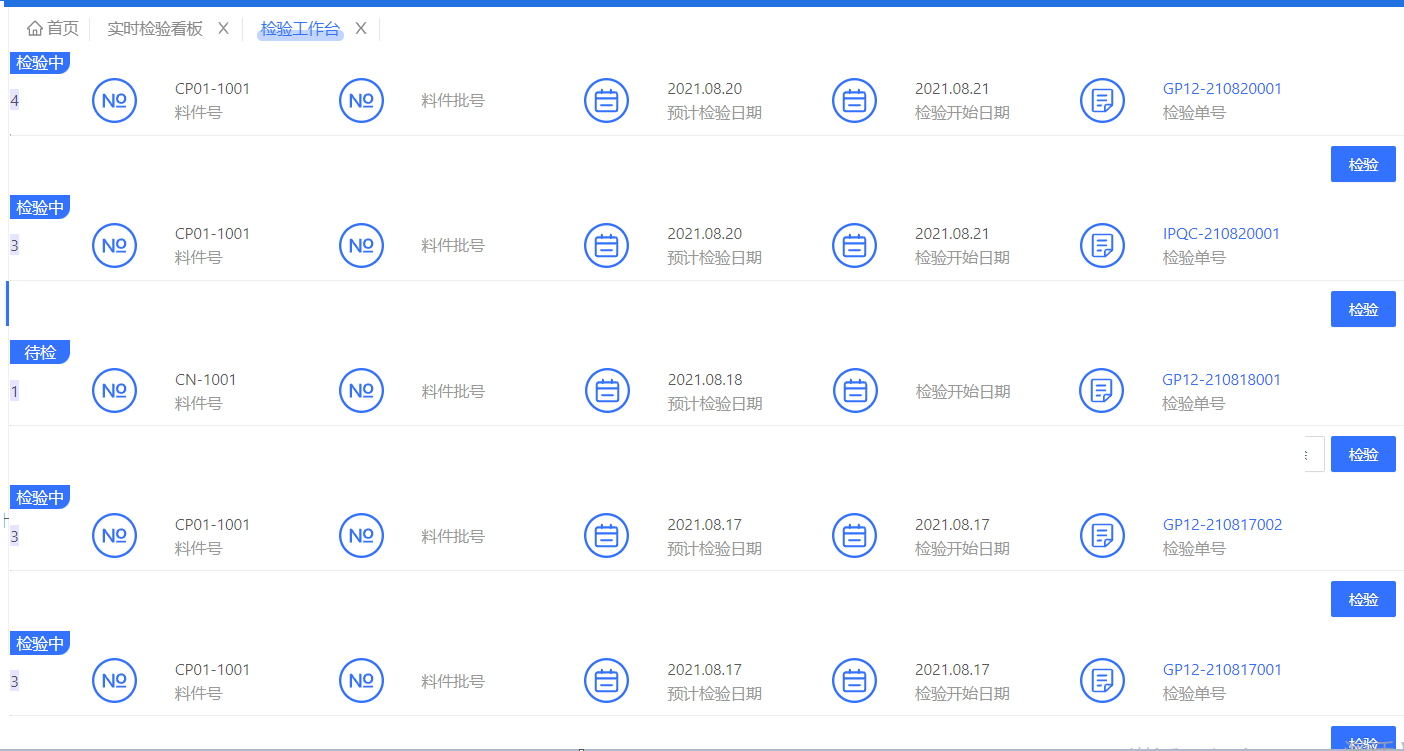Click CP01-1001 text in GP12-210817002 row
The width and height of the screenshot is (1404, 751).
point(213,525)
